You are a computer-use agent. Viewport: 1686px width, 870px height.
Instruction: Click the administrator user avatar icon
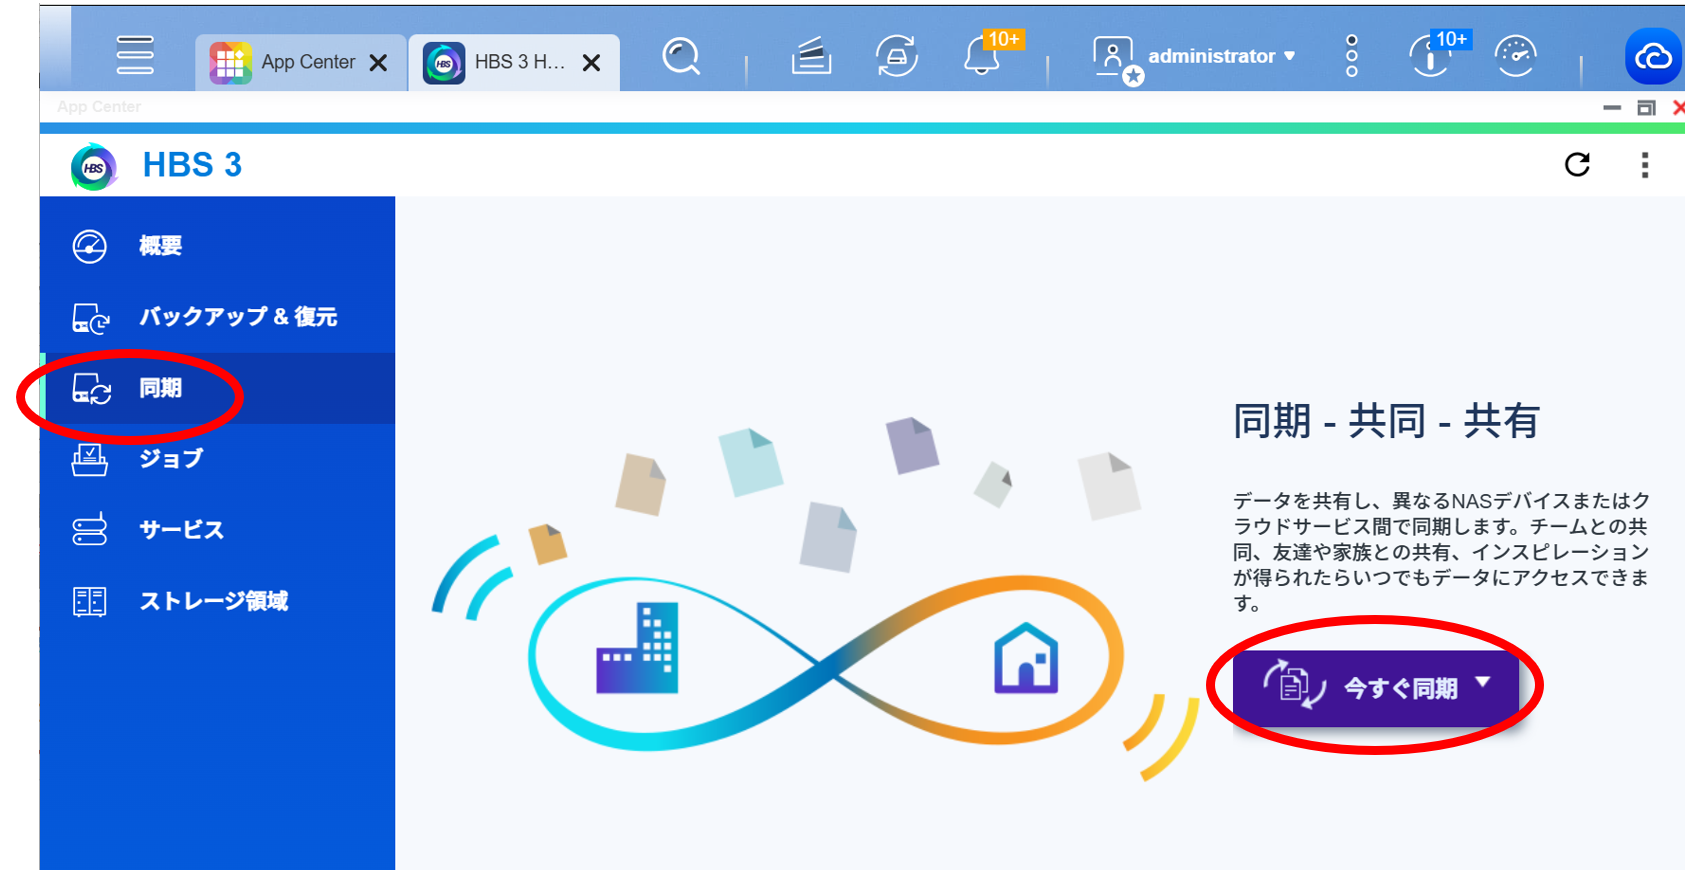[1113, 57]
